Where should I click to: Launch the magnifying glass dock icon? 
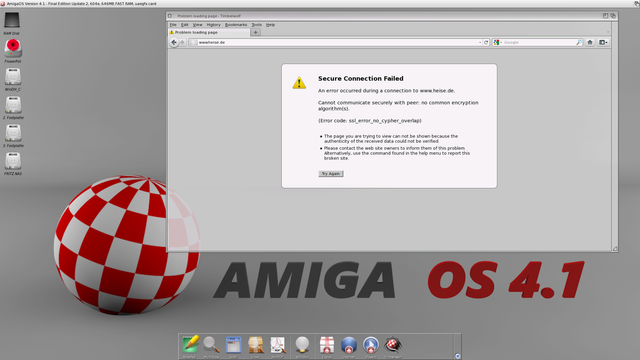click(x=211, y=344)
